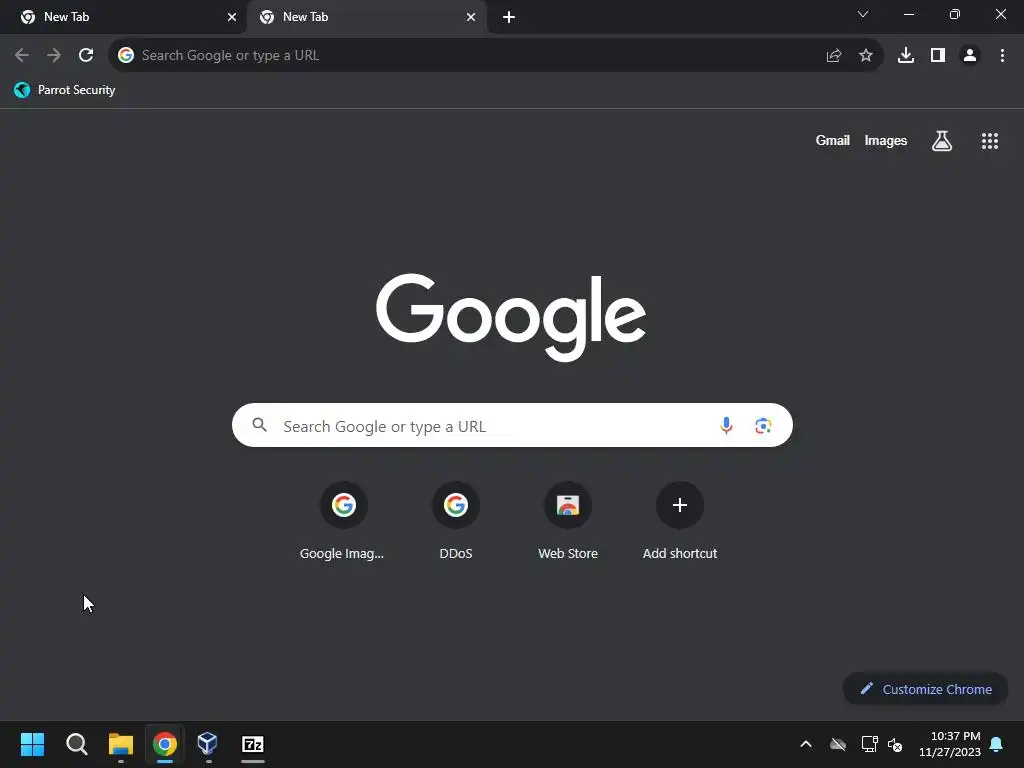Bookmark this tab with the star icon
This screenshot has height=768, width=1024.
point(866,56)
